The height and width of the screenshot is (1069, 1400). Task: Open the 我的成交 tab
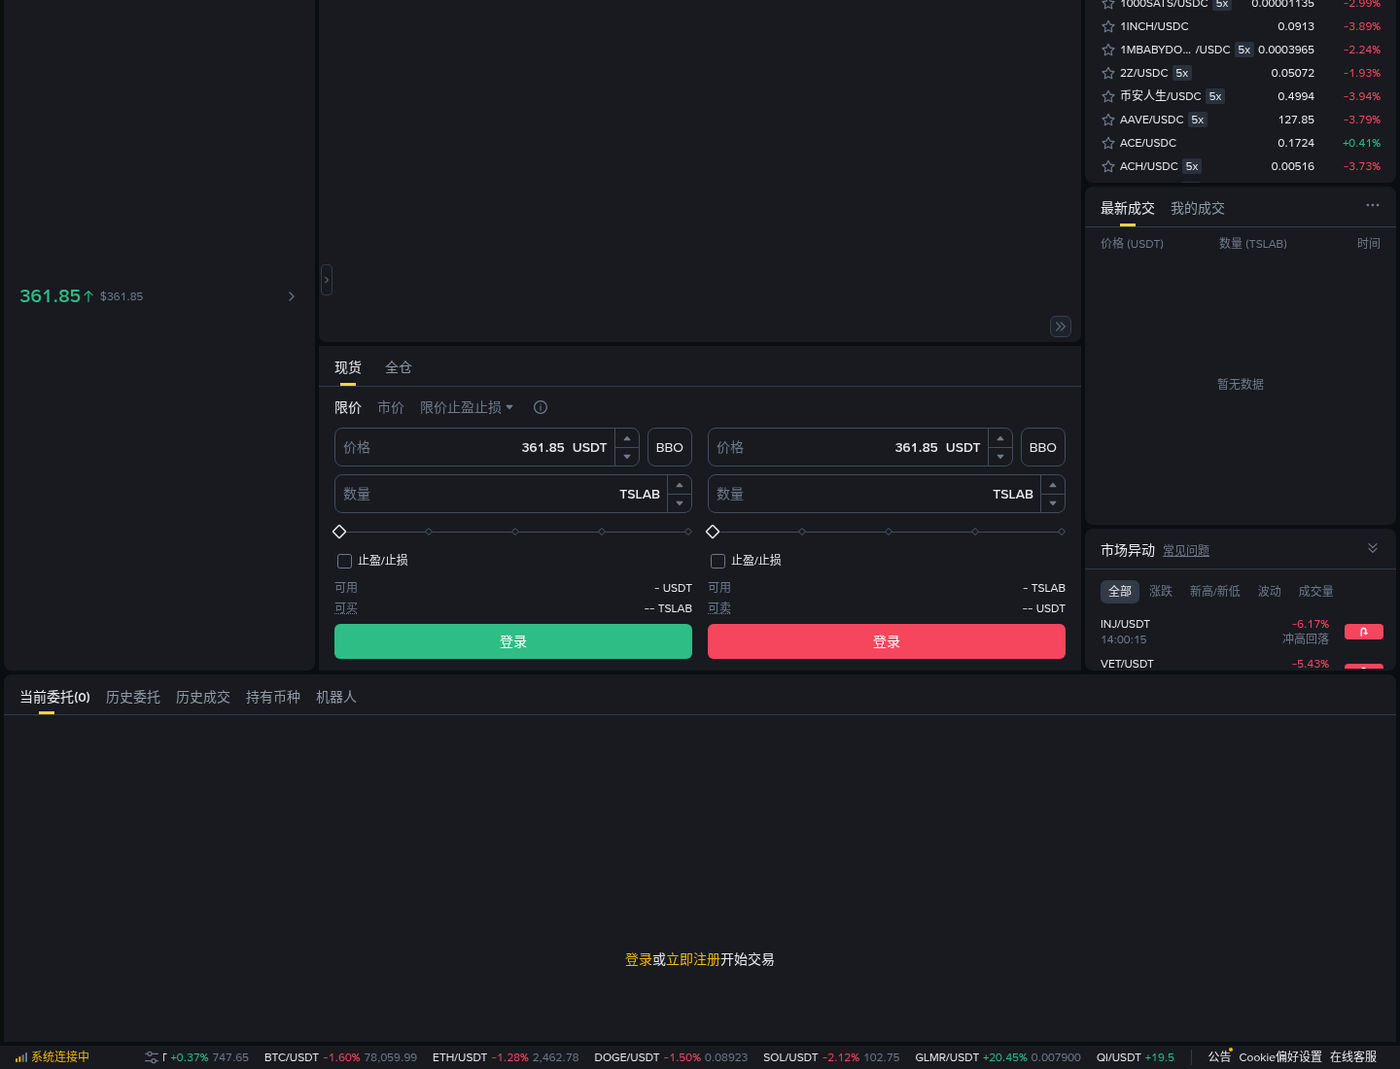pyautogui.click(x=1197, y=208)
